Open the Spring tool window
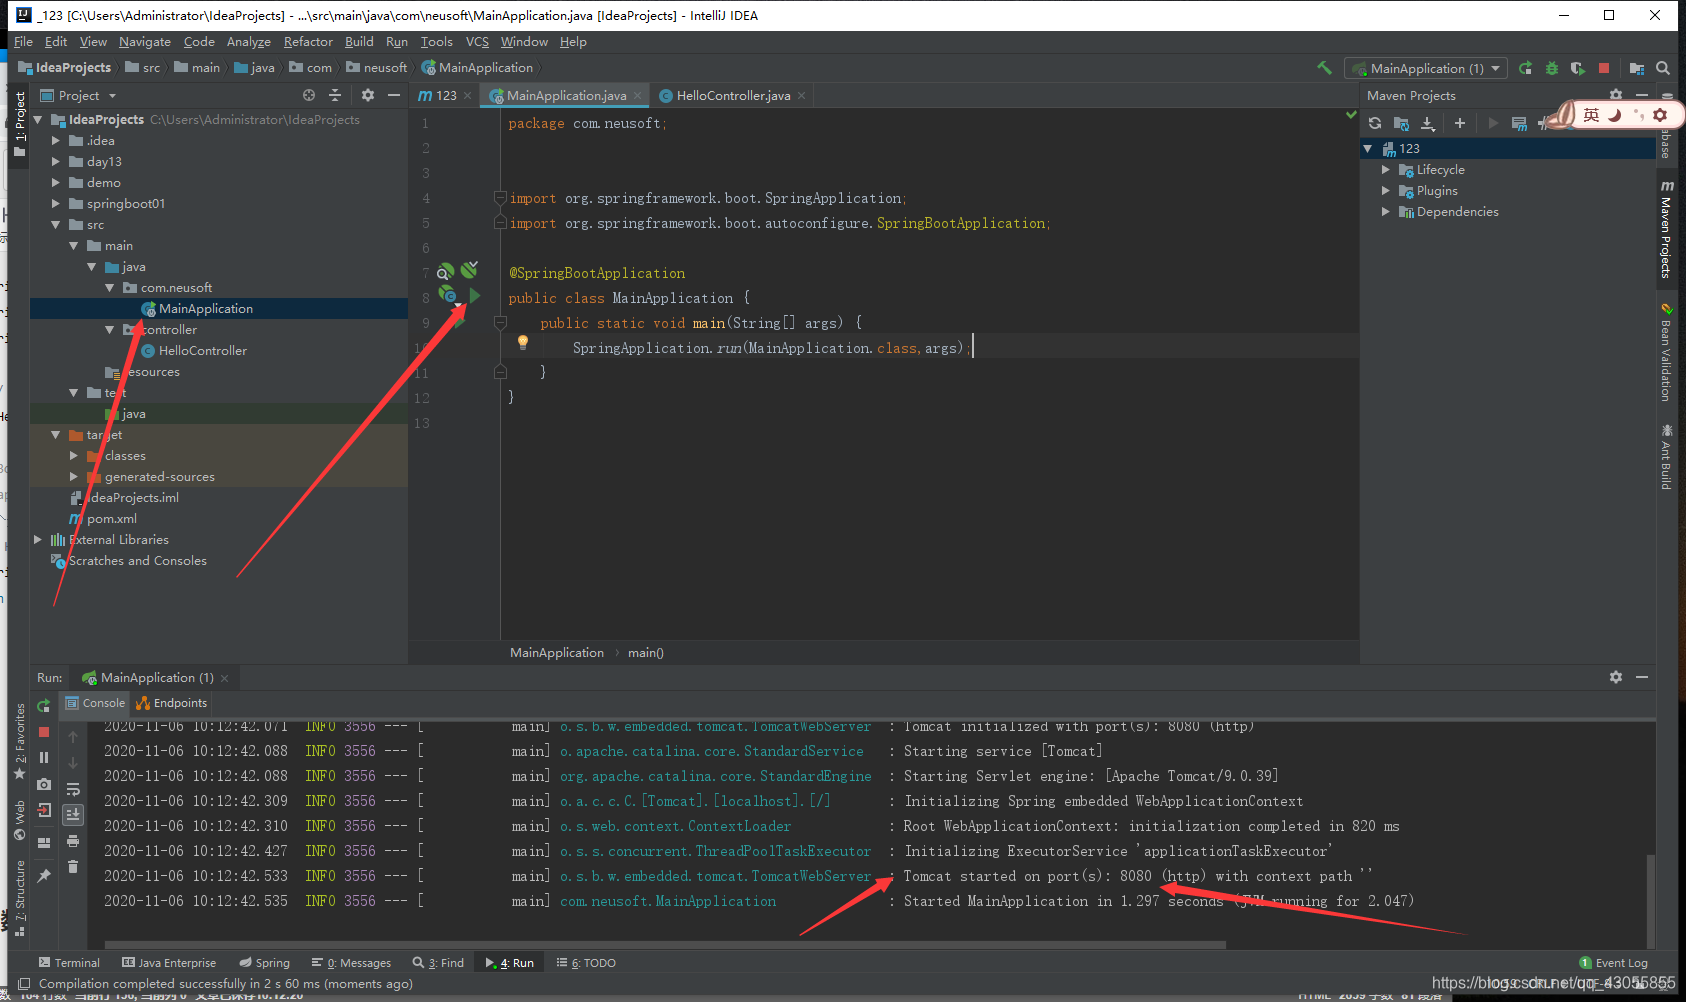Image resolution: width=1686 pixels, height=1002 pixels. [265, 963]
